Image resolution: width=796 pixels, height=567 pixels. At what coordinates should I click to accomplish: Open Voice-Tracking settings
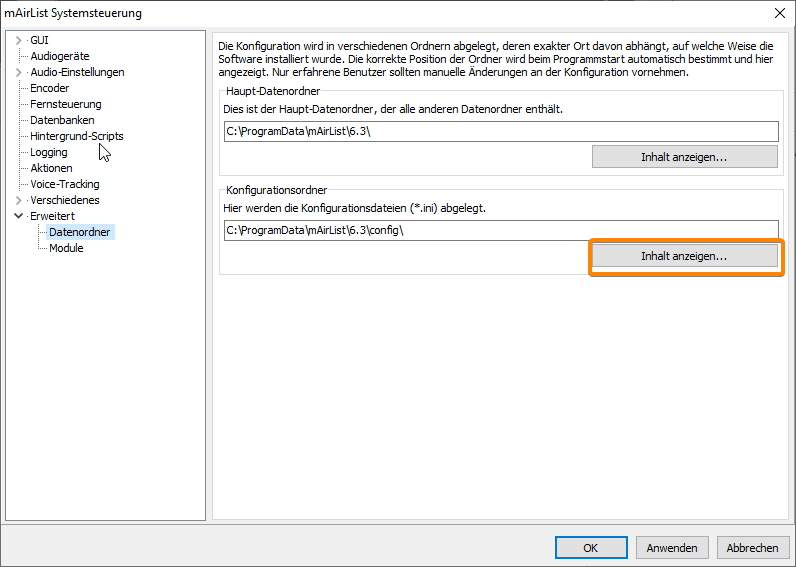click(x=64, y=184)
